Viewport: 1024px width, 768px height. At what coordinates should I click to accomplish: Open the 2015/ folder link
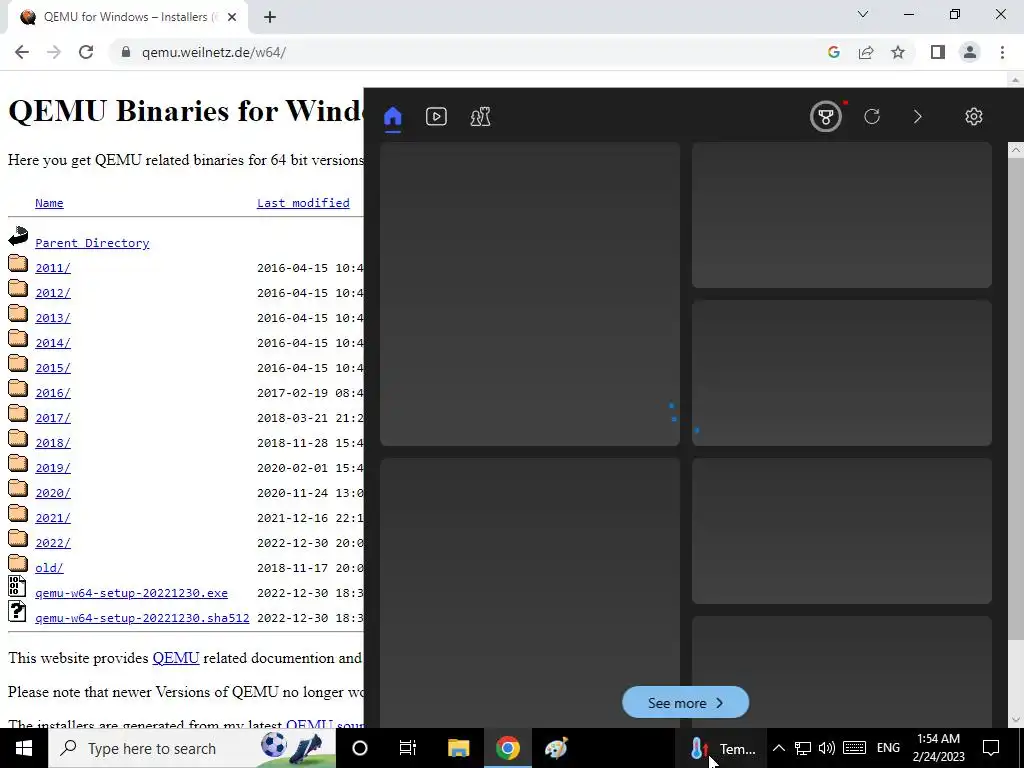point(53,368)
